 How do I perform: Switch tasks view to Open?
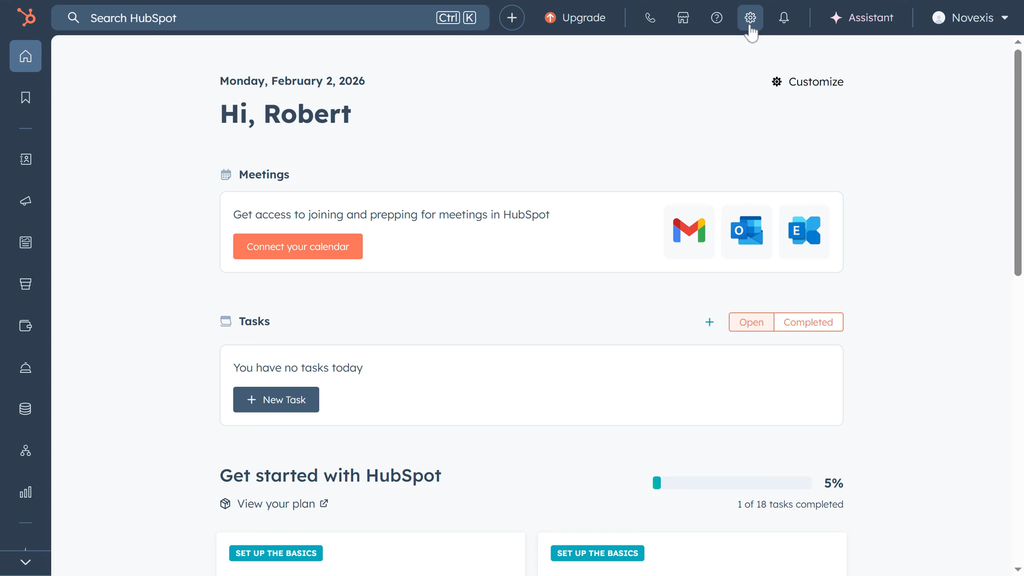[751, 322]
